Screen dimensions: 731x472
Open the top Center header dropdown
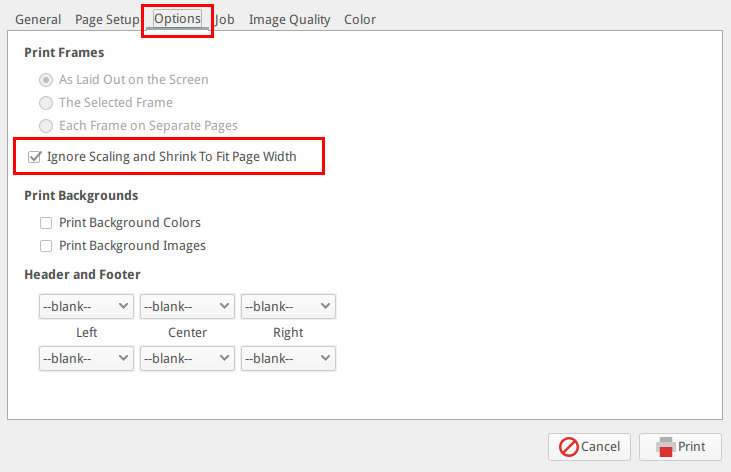[x=187, y=306]
